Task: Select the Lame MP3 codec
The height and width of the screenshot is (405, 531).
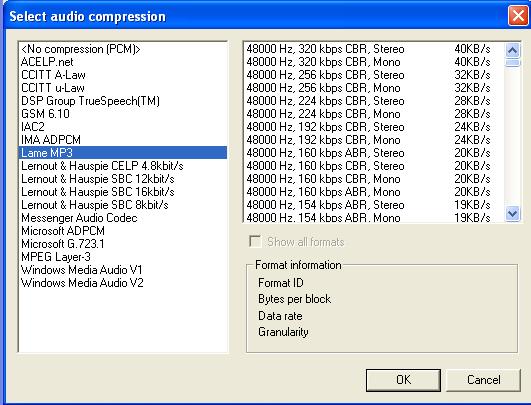Action: 123,153
